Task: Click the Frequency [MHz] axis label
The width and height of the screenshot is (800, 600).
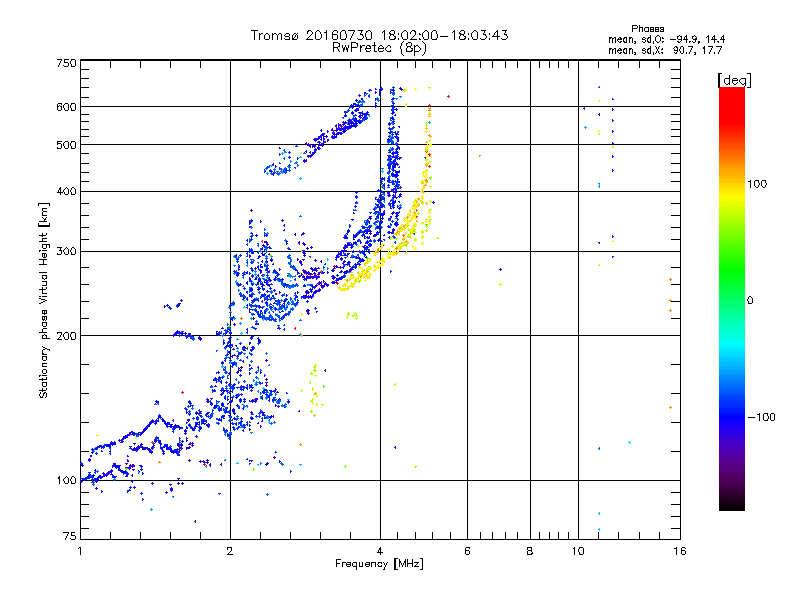Action: point(379,564)
